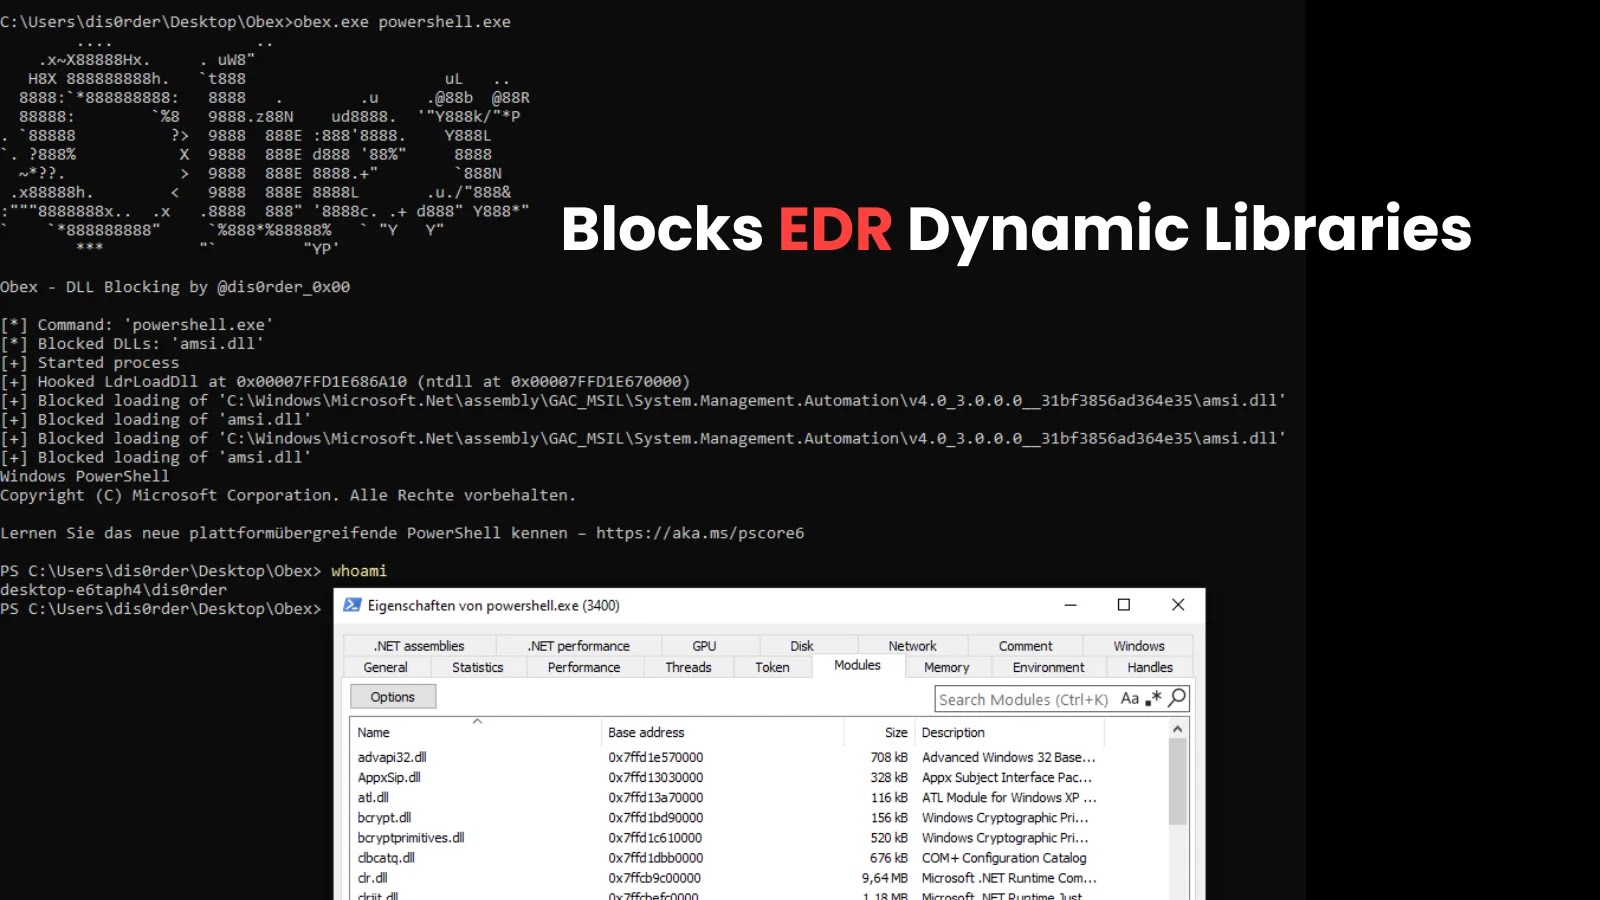Open the .NET assemblies tab
This screenshot has width=1600, height=900.
[419, 645]
